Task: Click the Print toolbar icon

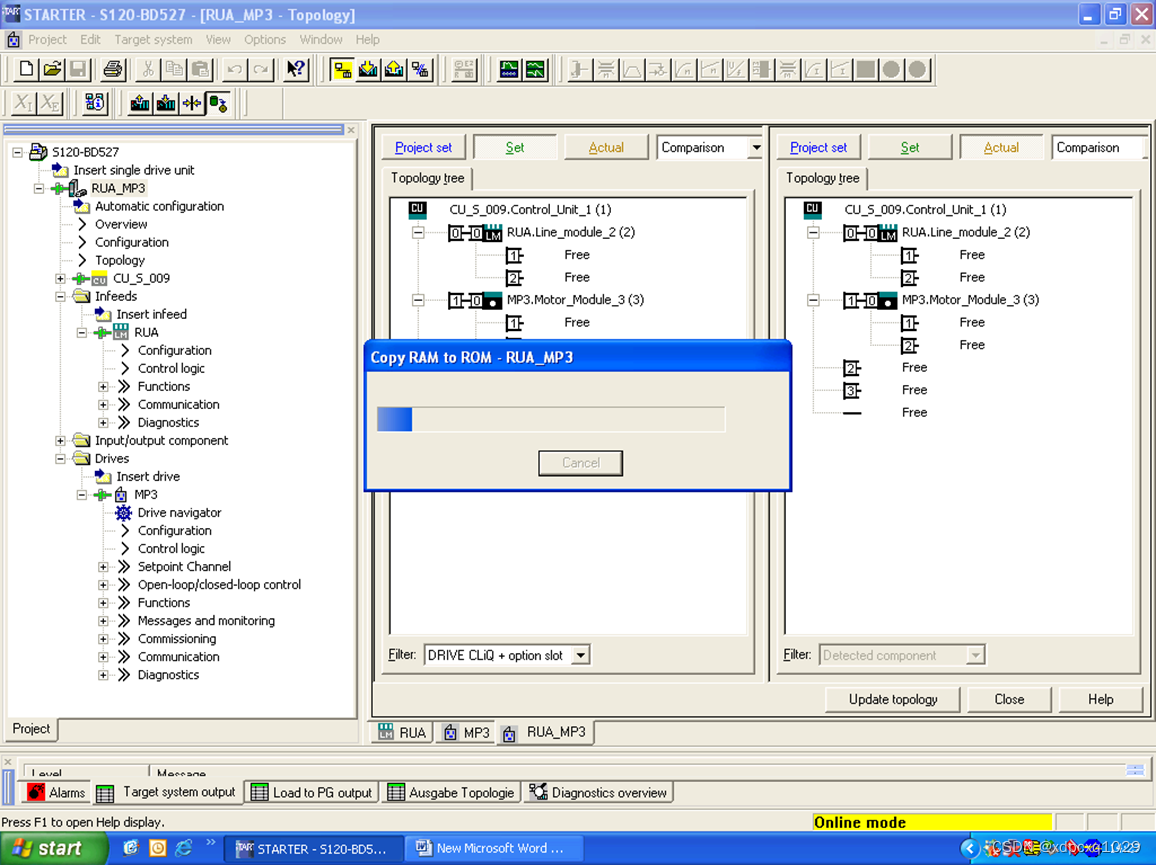Action: (113, 69)
